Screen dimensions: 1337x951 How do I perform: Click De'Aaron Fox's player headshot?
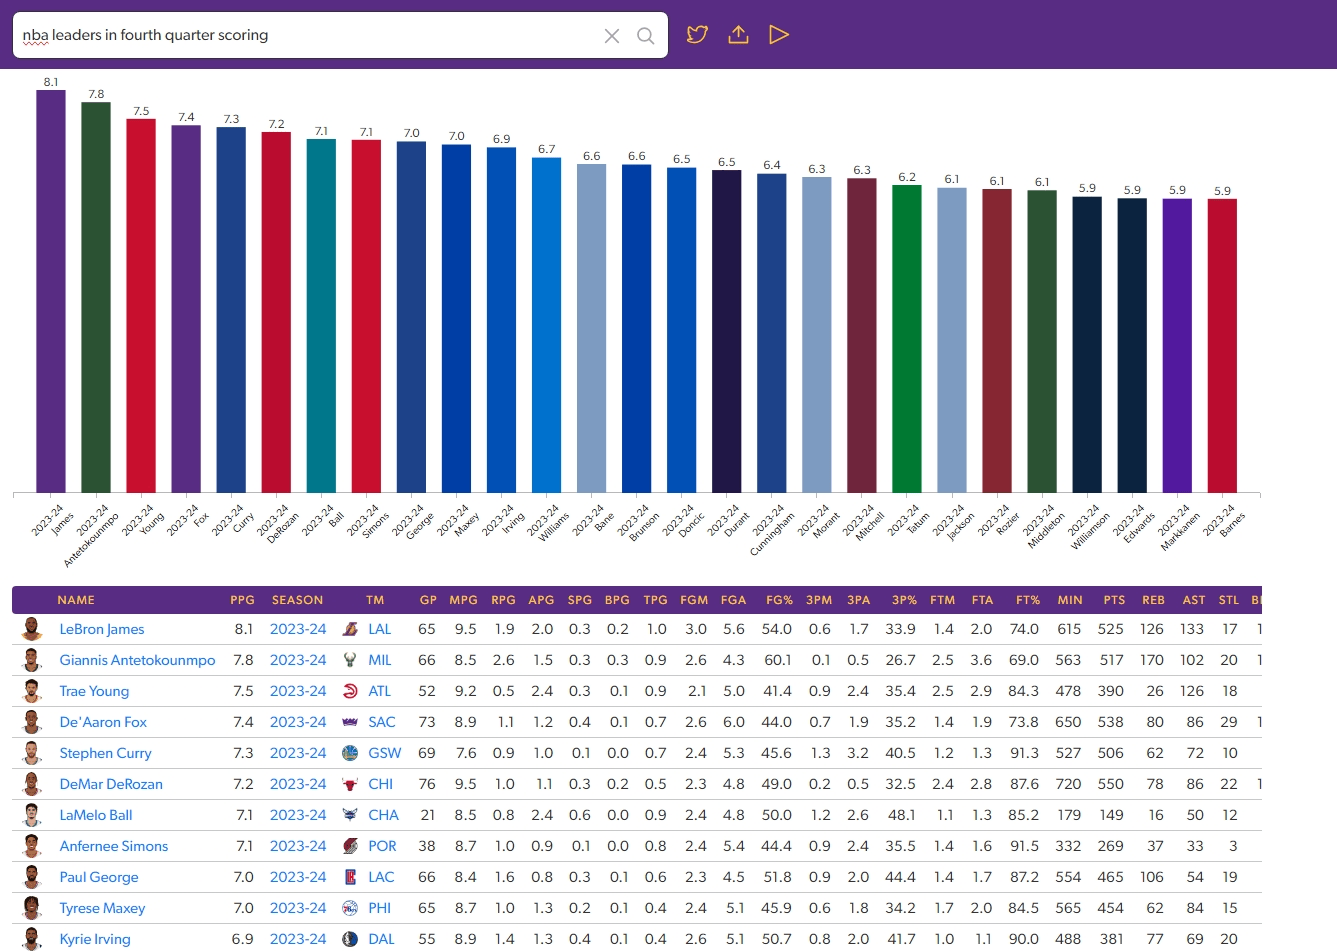coord(32,722)
